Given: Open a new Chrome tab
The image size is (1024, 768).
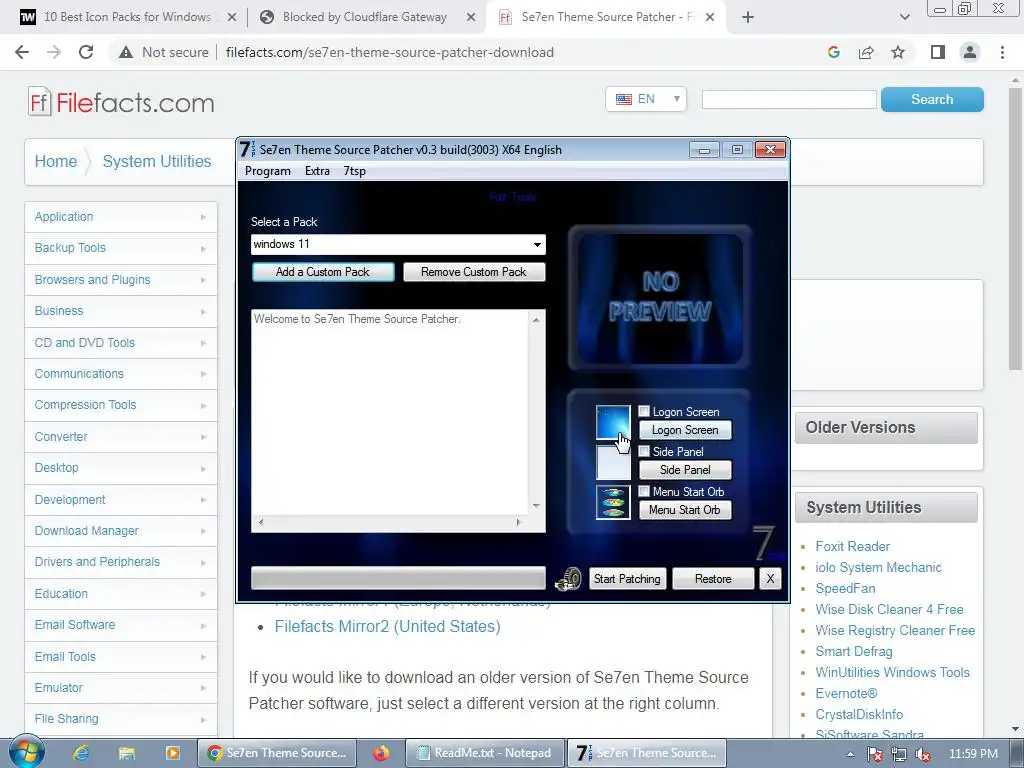Looking at the screenshot, I should coord(748,17).
